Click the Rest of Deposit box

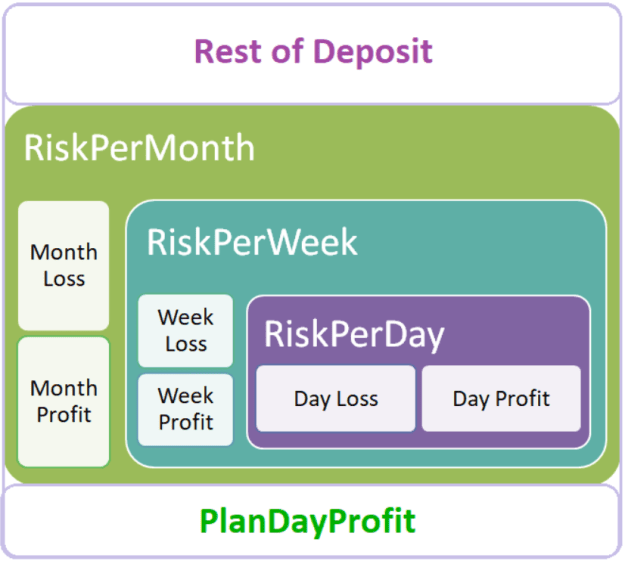coord(312,54)
